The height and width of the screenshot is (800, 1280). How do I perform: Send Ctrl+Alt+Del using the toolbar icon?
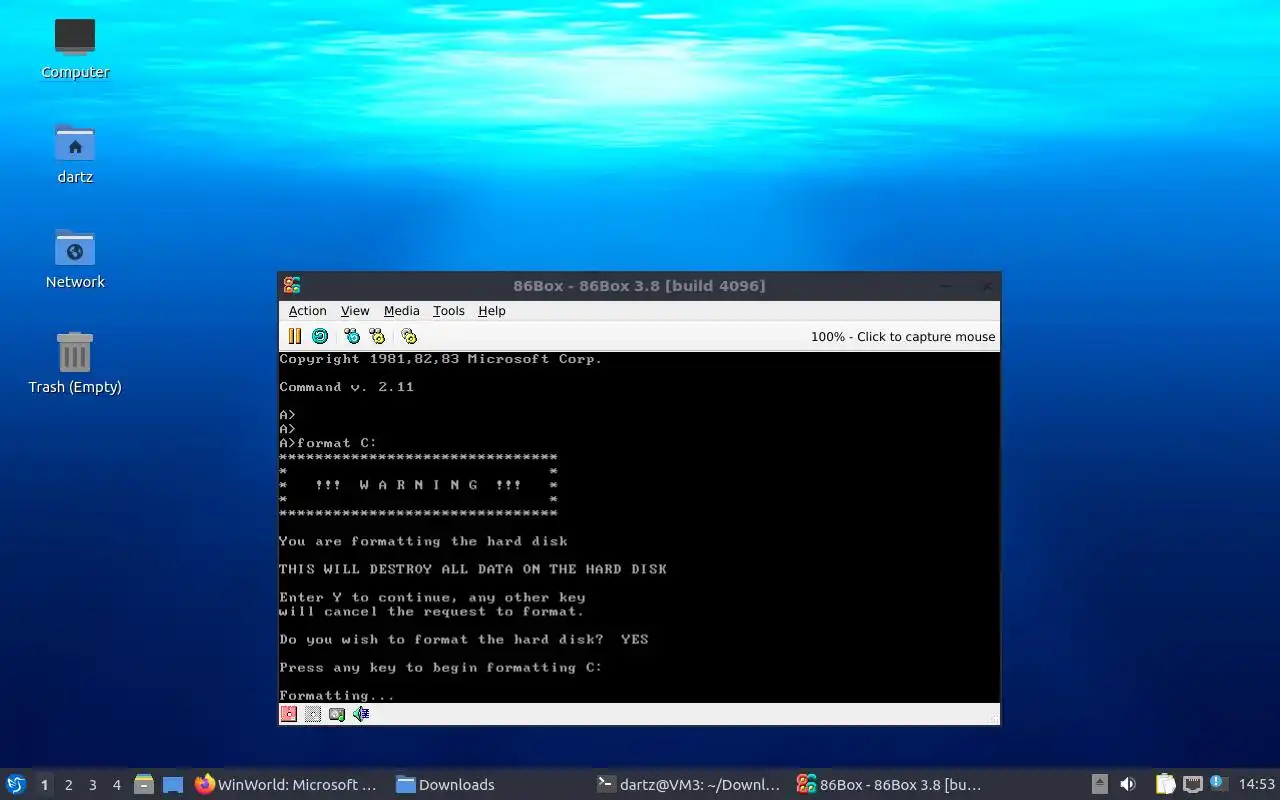click(x=352, y=336)
